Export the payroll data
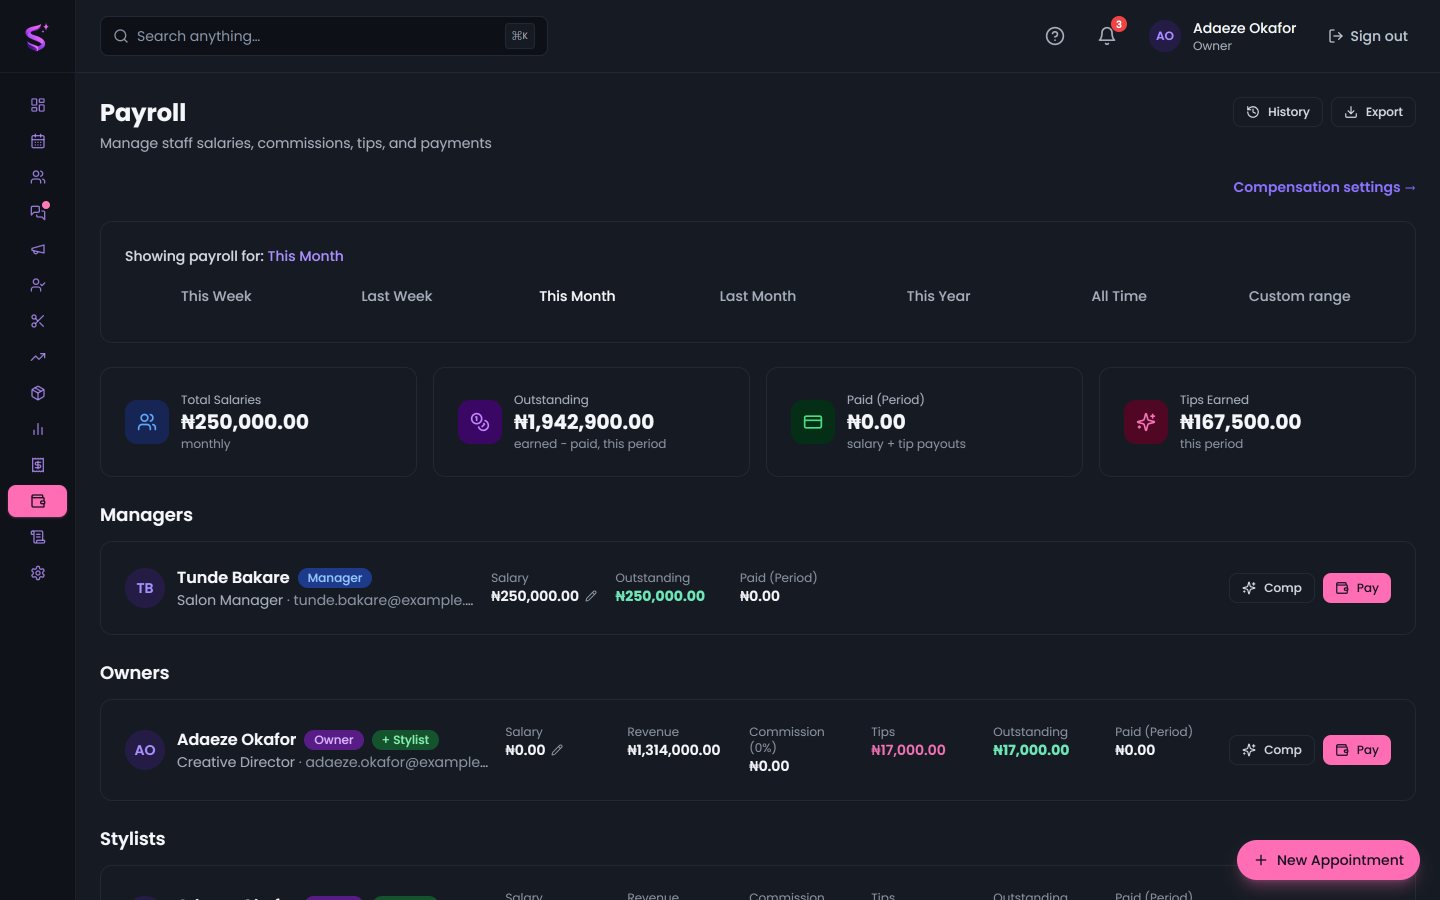1440x900 pixels. [1373, 112]
